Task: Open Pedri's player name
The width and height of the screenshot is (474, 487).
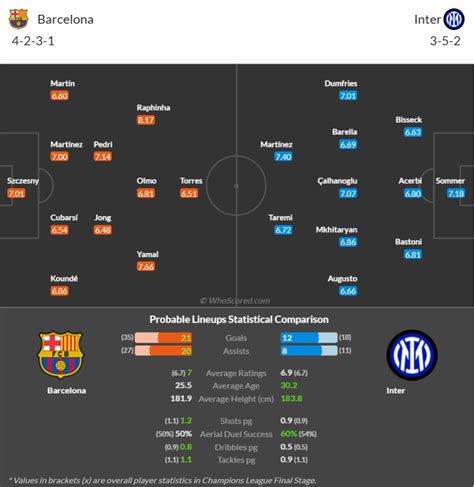Action: pos(103,144)
